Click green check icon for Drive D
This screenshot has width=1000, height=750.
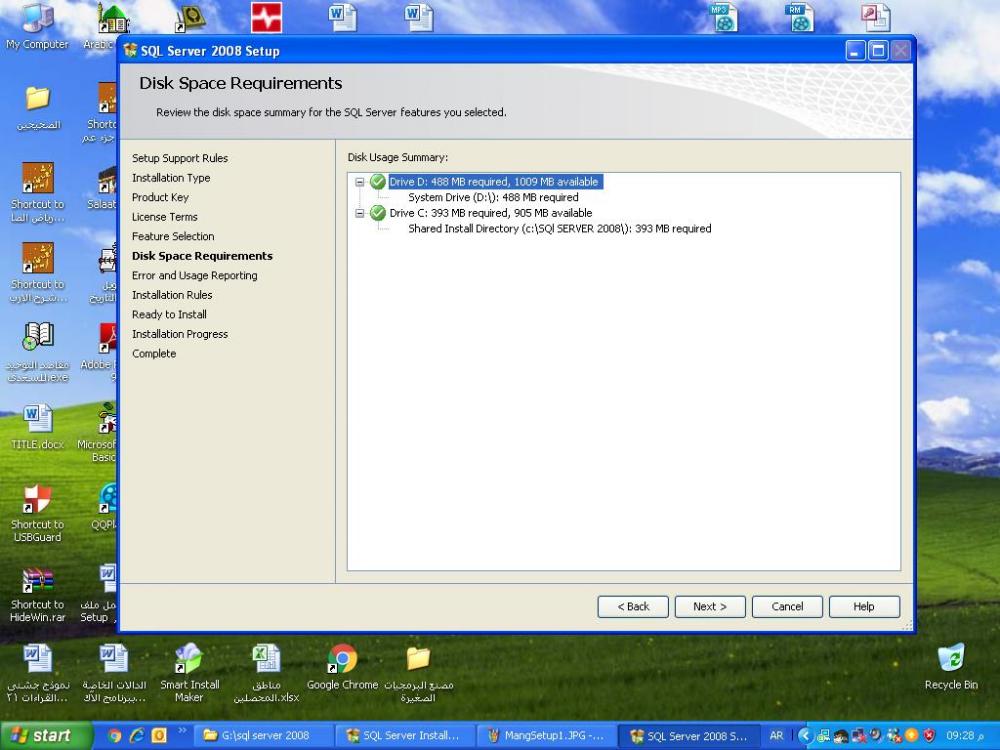pyautogui.click(x=378, y=182)
